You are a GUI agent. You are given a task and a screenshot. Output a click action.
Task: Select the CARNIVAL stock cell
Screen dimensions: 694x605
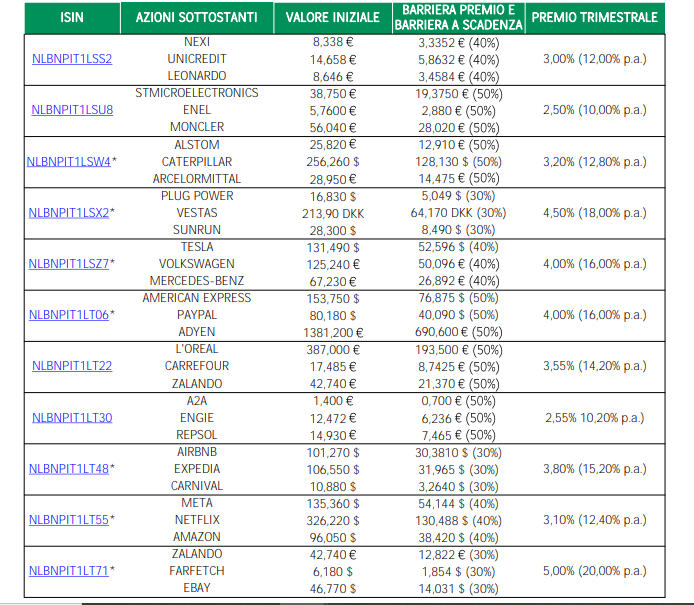pyautogui.click(x=197, y=486)
